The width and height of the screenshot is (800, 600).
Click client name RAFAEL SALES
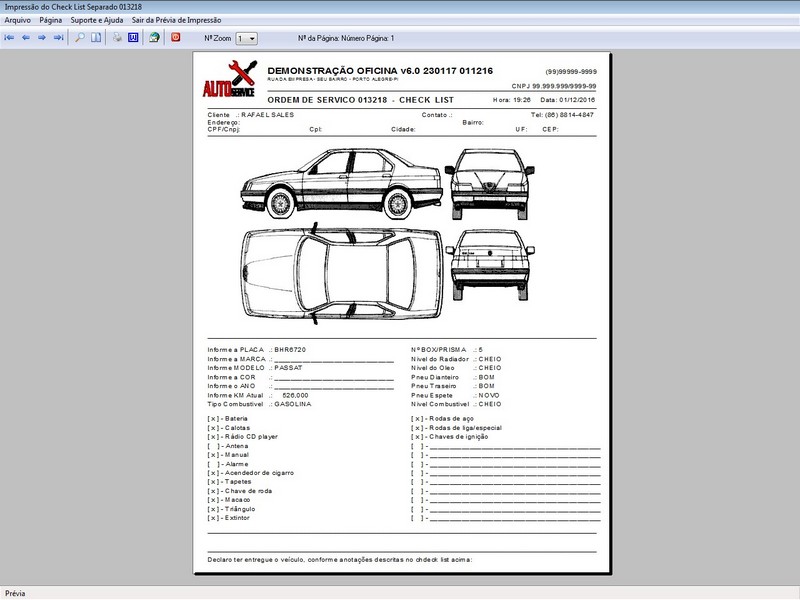coord(267,115)
